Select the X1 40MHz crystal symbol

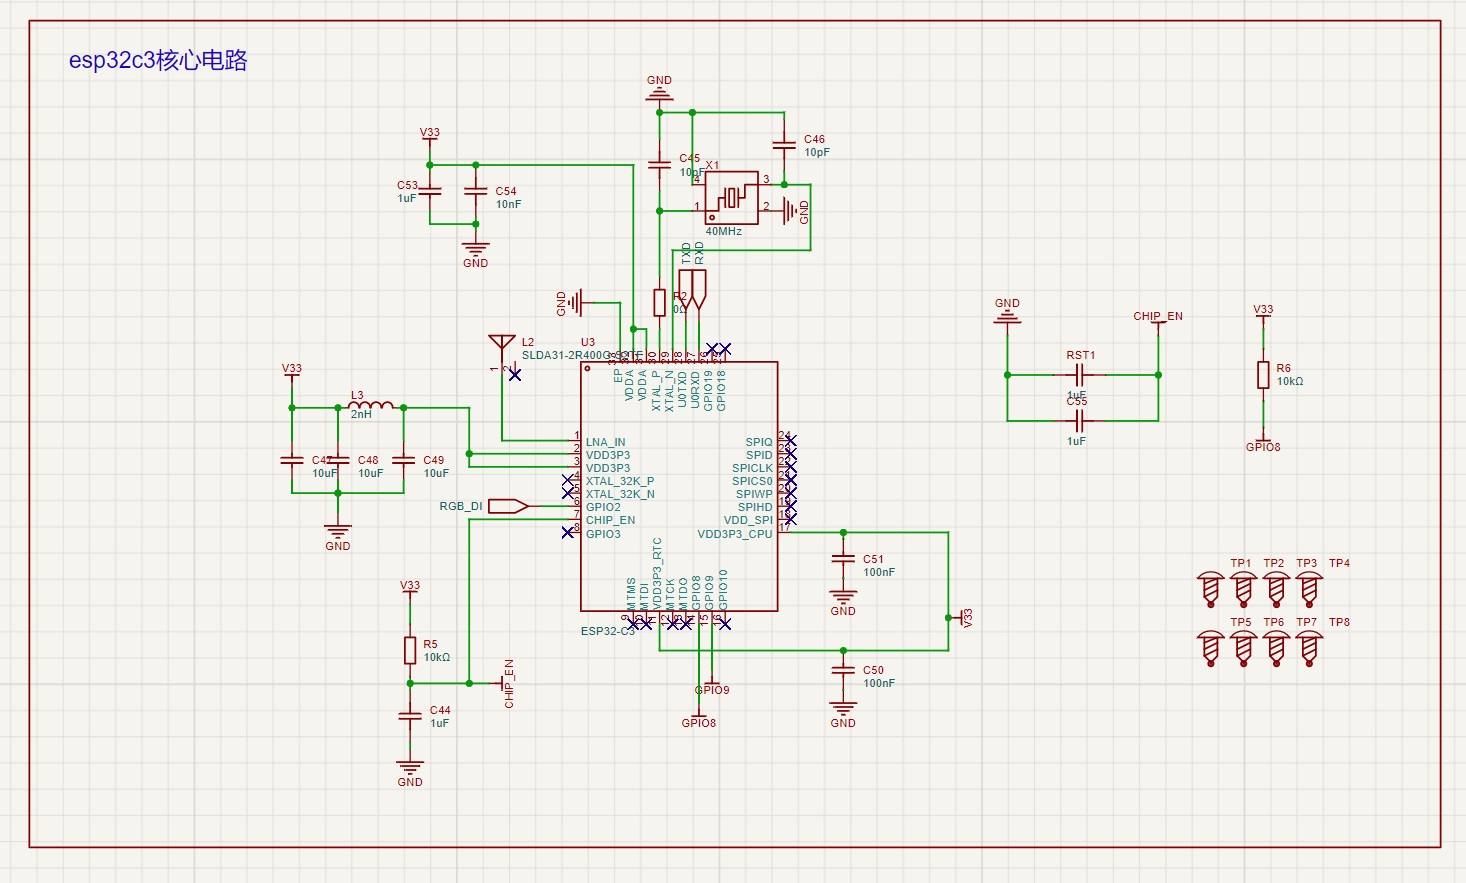click(x=732, y=198)
